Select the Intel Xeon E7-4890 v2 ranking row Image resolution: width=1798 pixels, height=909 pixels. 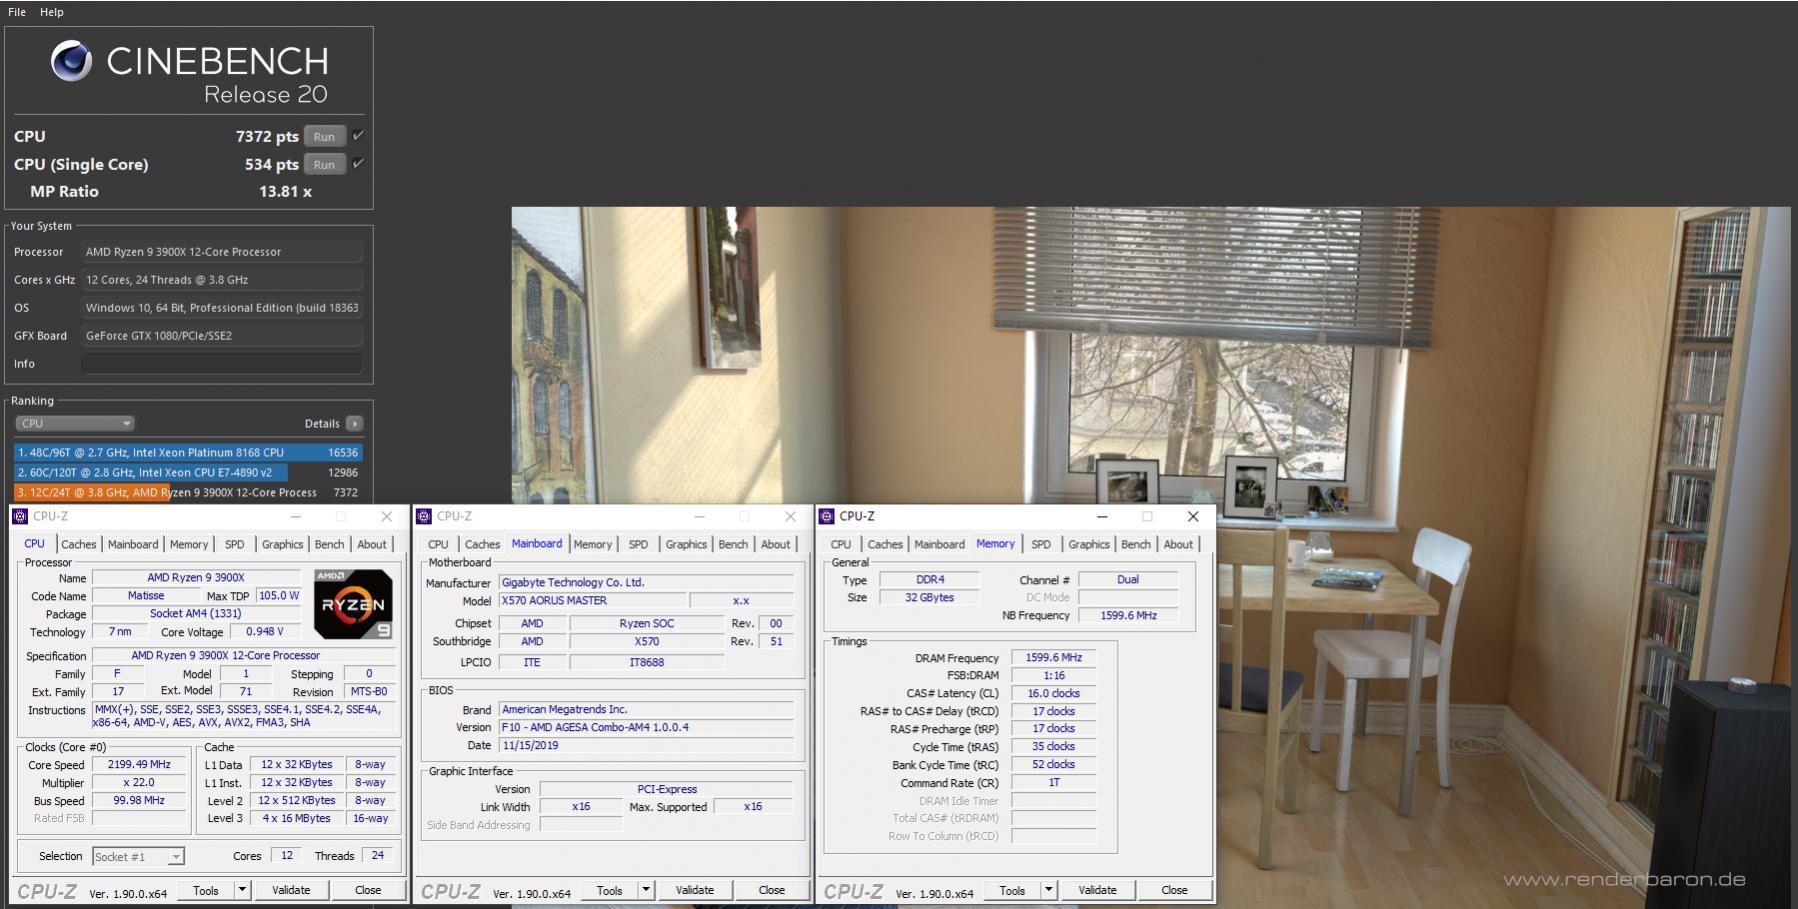[x=188, y=472]
